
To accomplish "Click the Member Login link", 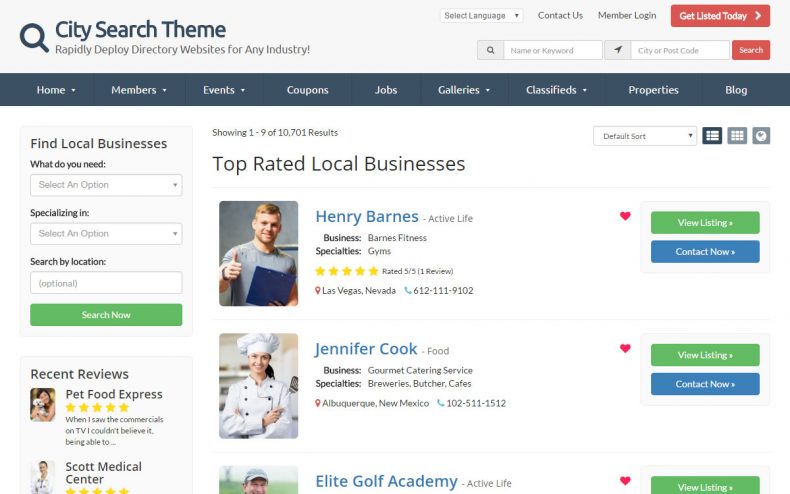I will (627, 16).
